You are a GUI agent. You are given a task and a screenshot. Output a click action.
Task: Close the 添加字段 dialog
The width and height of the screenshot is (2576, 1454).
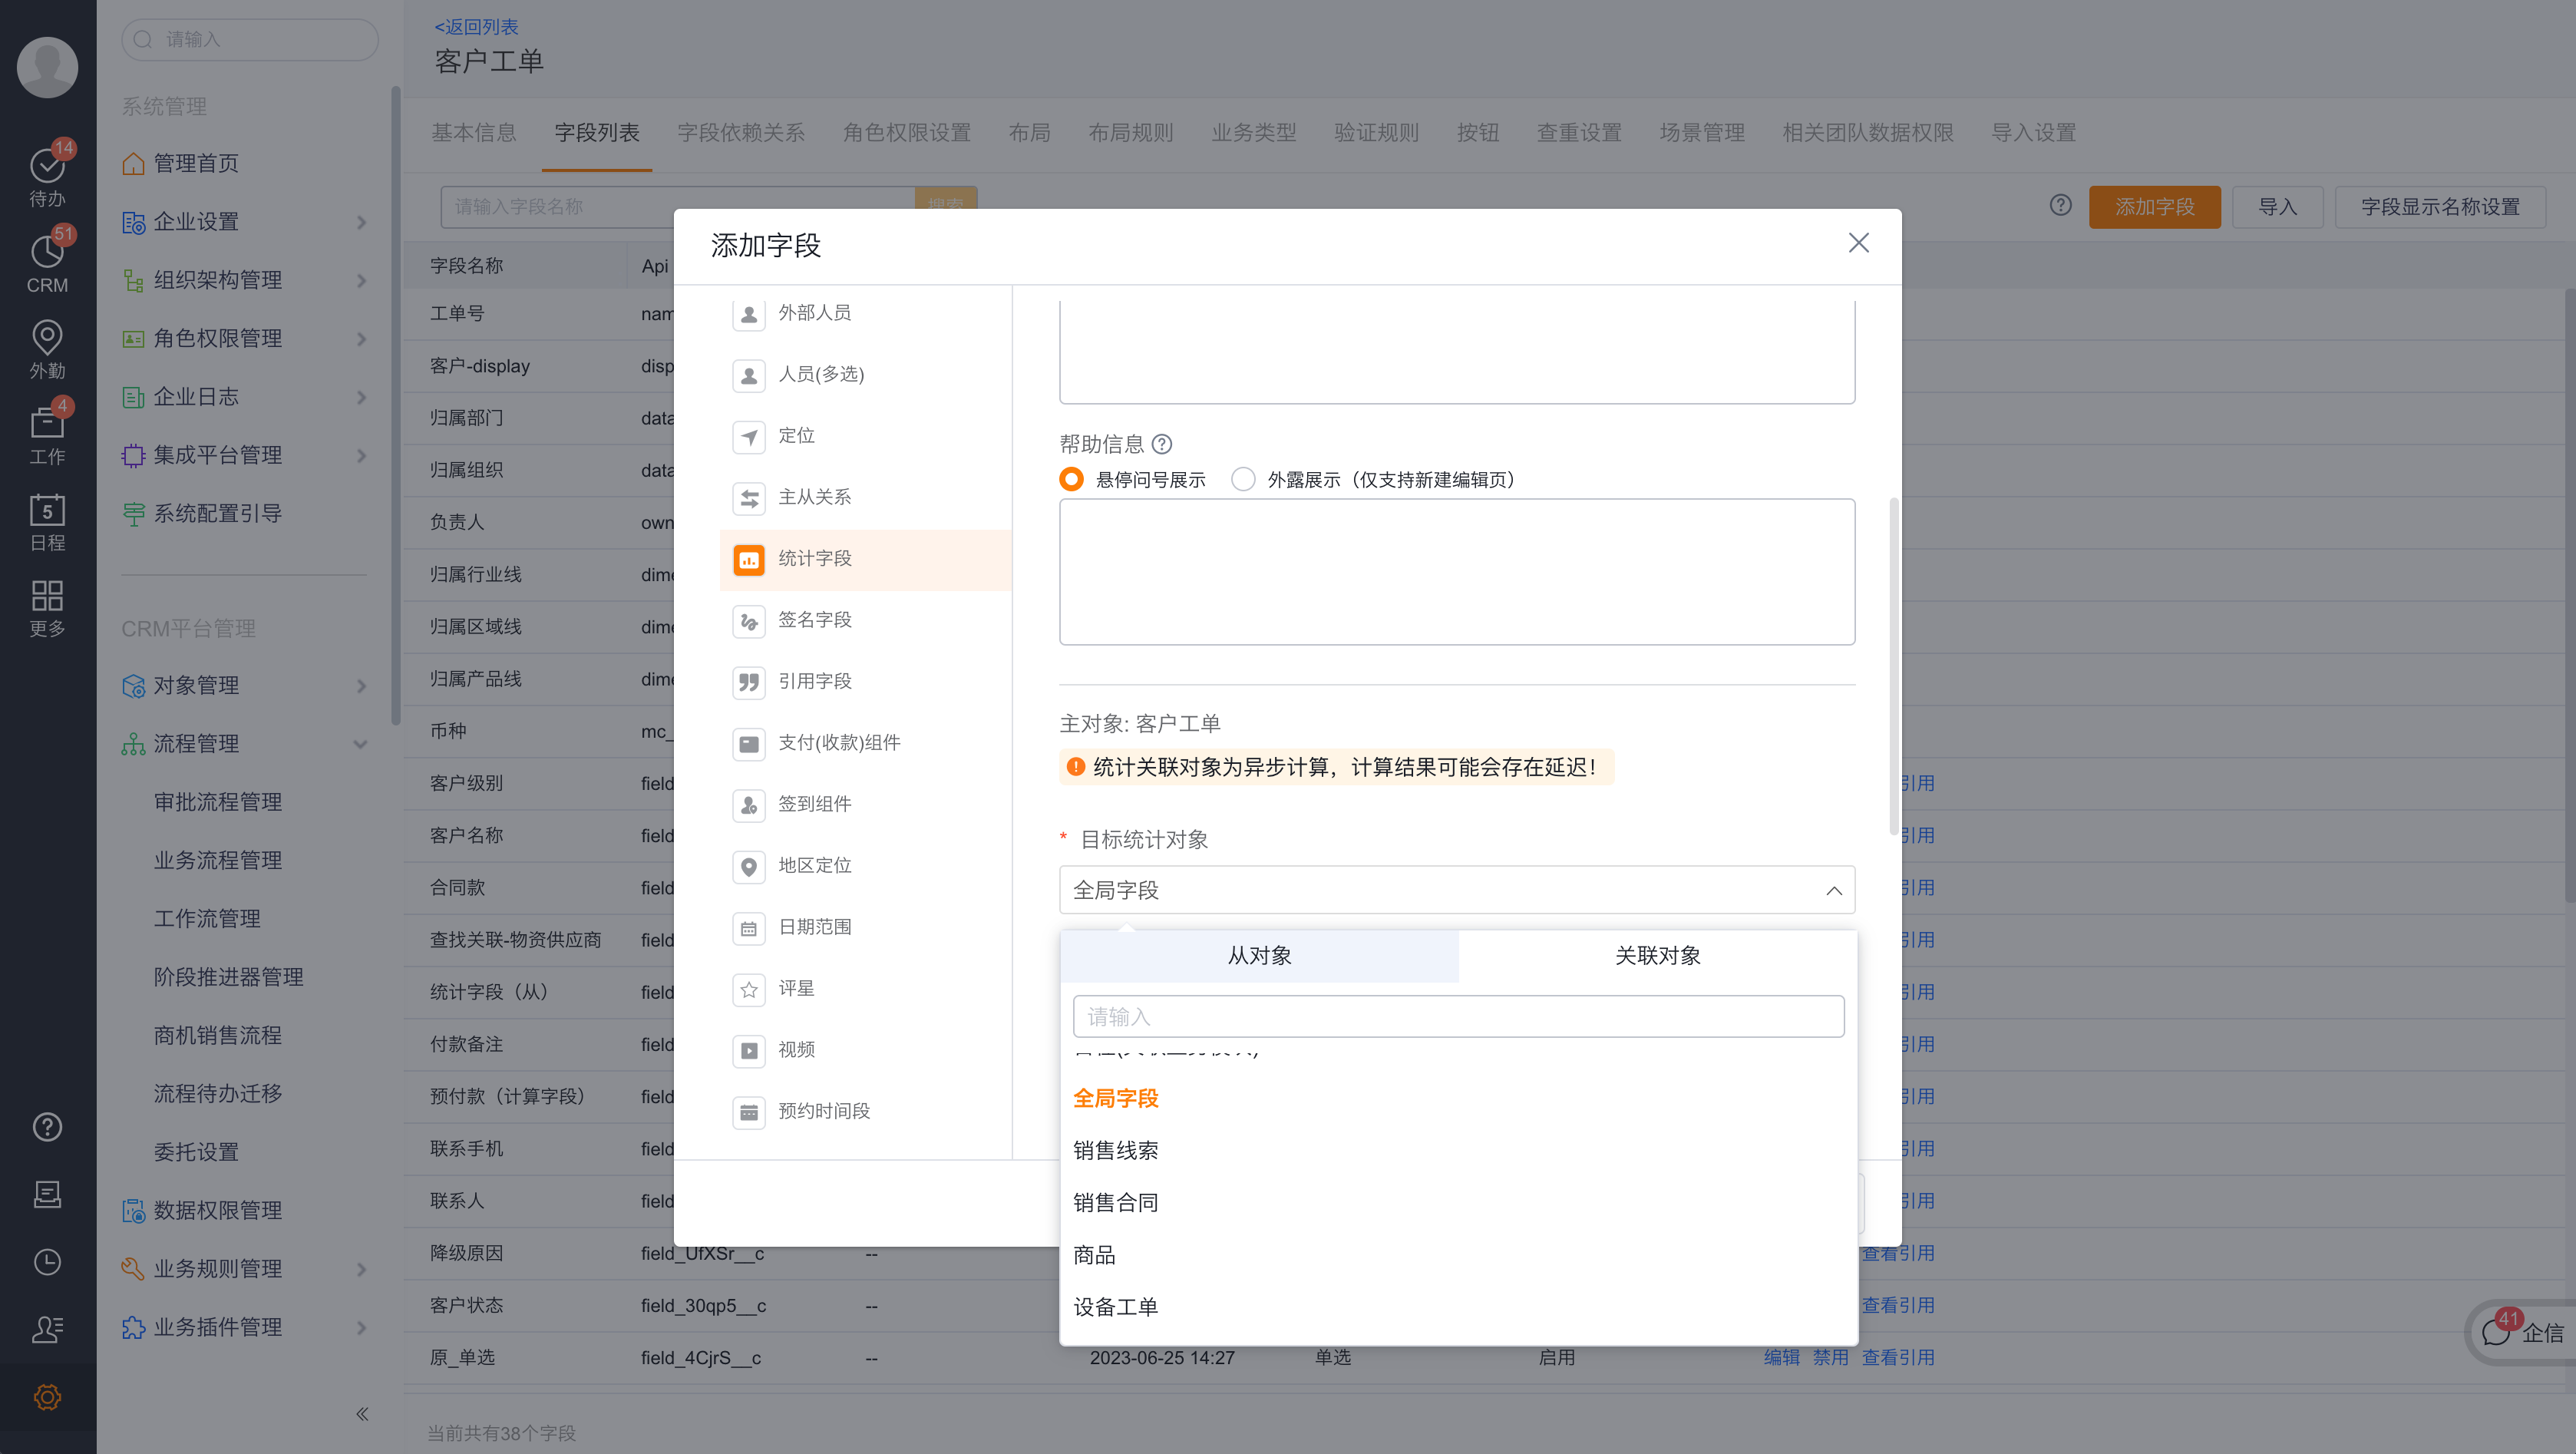1858,243
